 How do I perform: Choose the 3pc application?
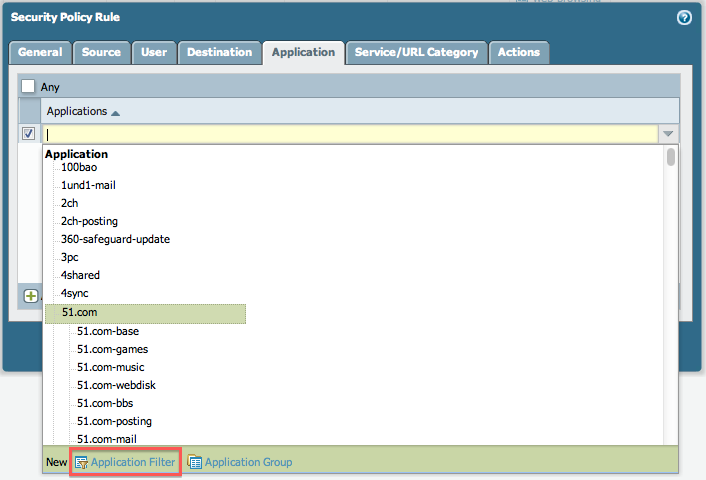[x=69, y=258]
